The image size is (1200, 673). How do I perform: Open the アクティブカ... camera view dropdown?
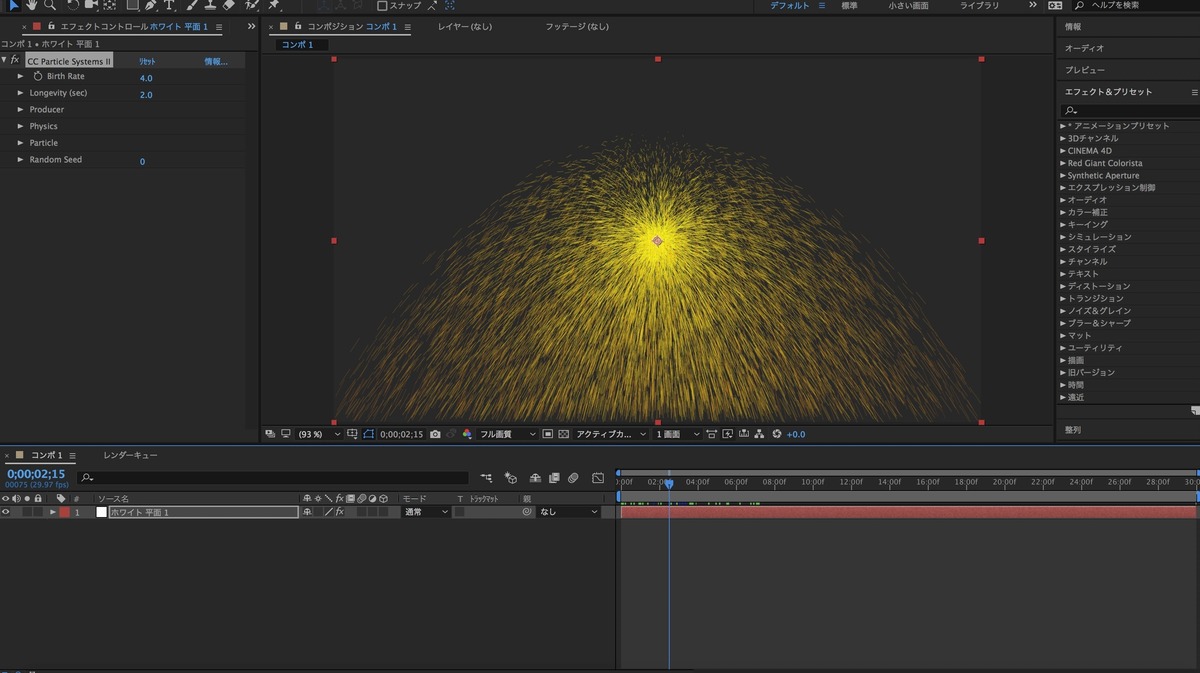(x=611, y=434)
